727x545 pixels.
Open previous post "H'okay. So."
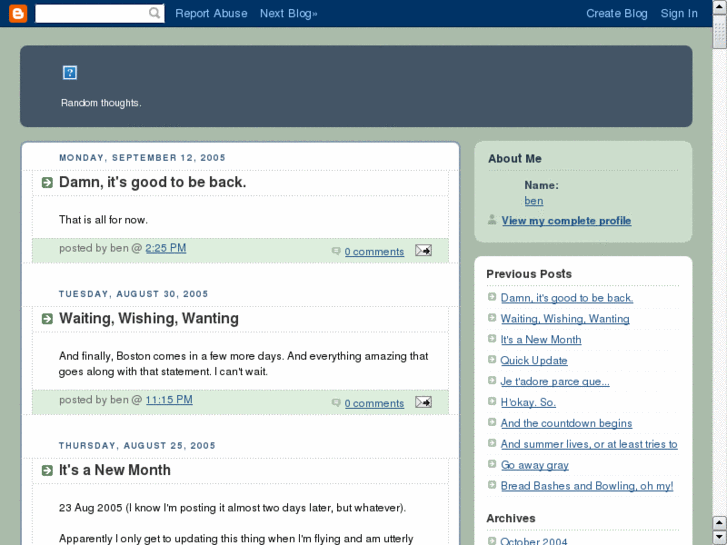(528, 402)
